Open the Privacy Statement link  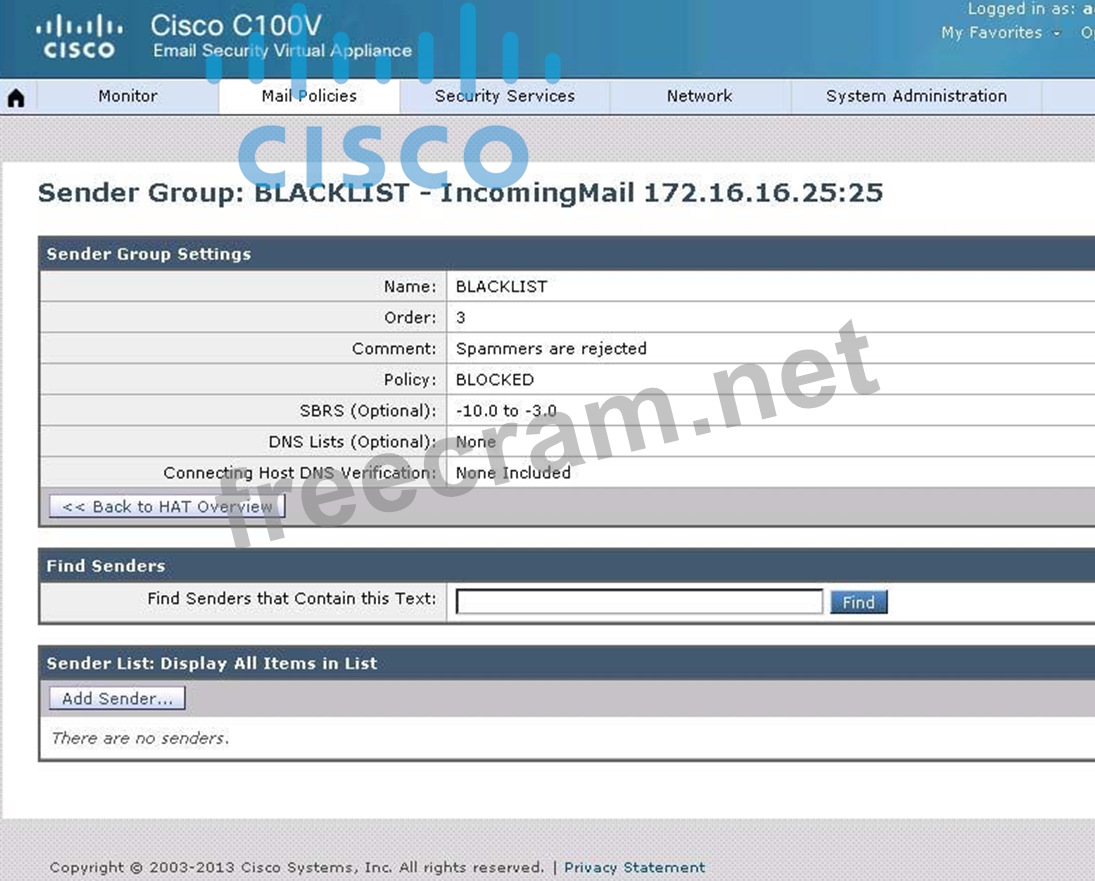[x=634, y=867]
